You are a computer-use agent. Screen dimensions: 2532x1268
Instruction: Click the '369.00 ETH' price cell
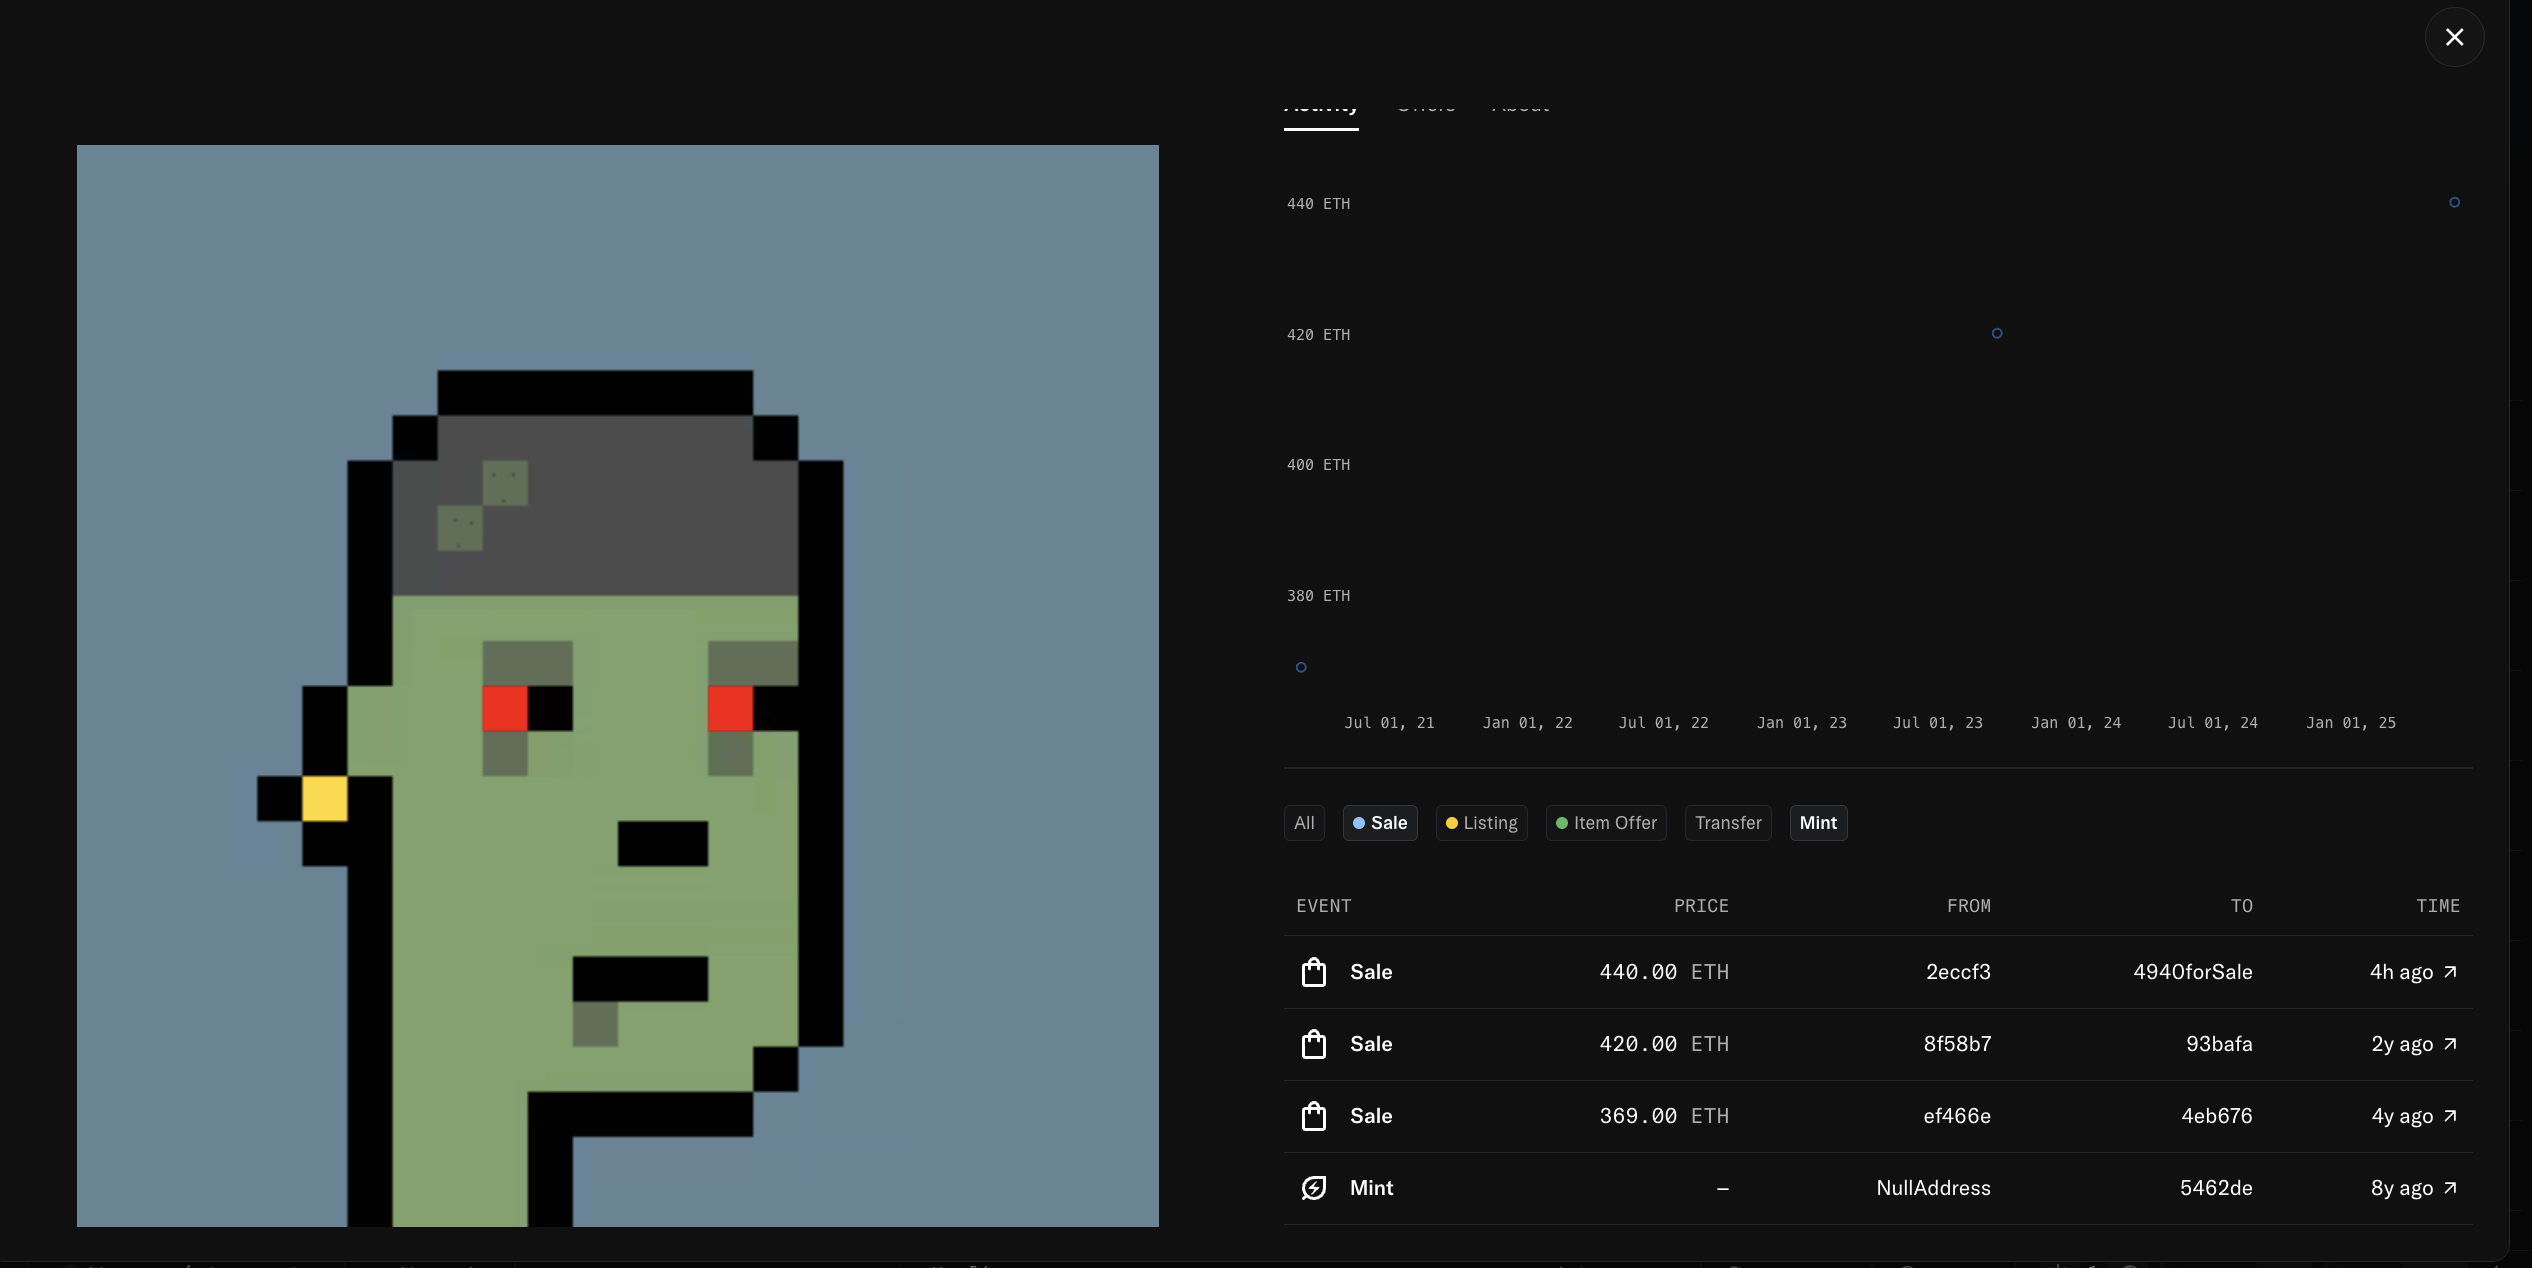(x=1664, y=1116)
